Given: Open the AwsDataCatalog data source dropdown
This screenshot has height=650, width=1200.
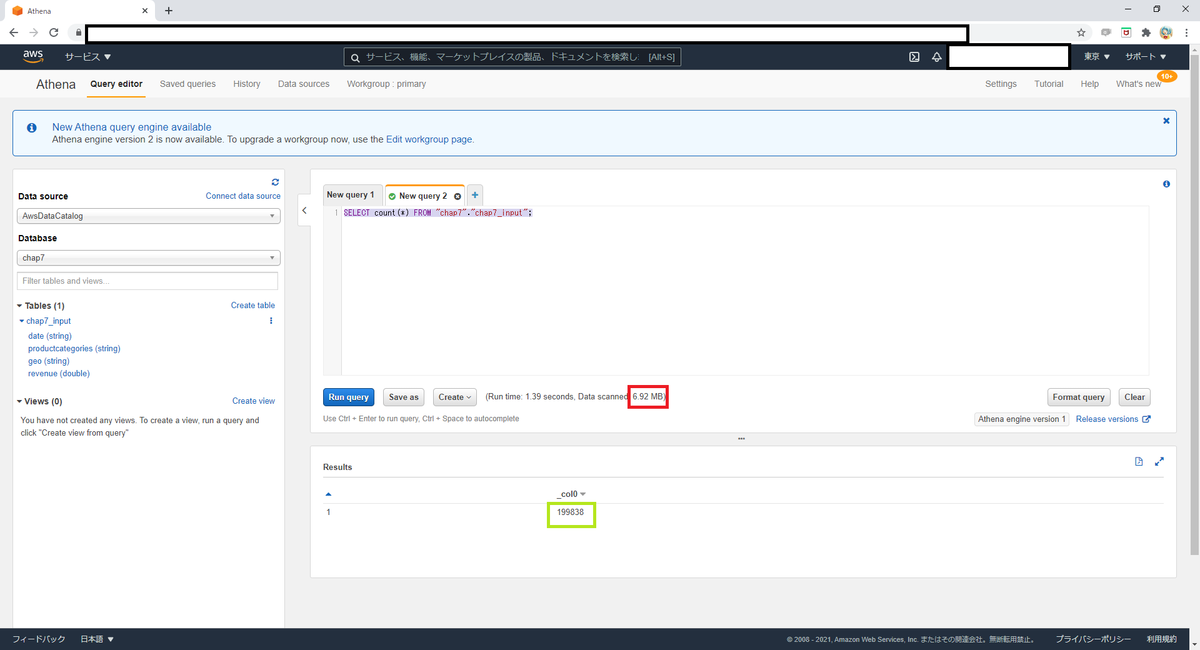Looking at the screenshot, I should click(149, 216).
